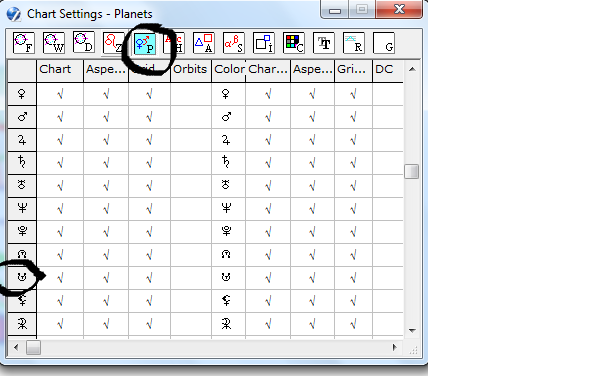Click the Chart column header
The height and width of the screenshot is (376, 614).
tap(60, 70)
